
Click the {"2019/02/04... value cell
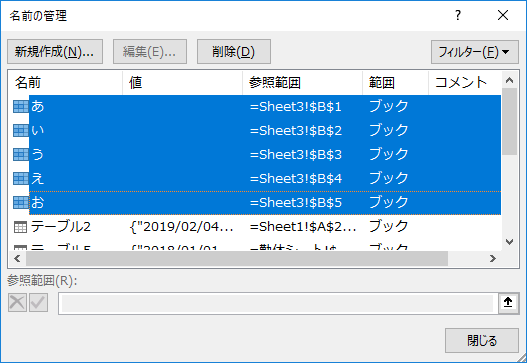(181, 227)
